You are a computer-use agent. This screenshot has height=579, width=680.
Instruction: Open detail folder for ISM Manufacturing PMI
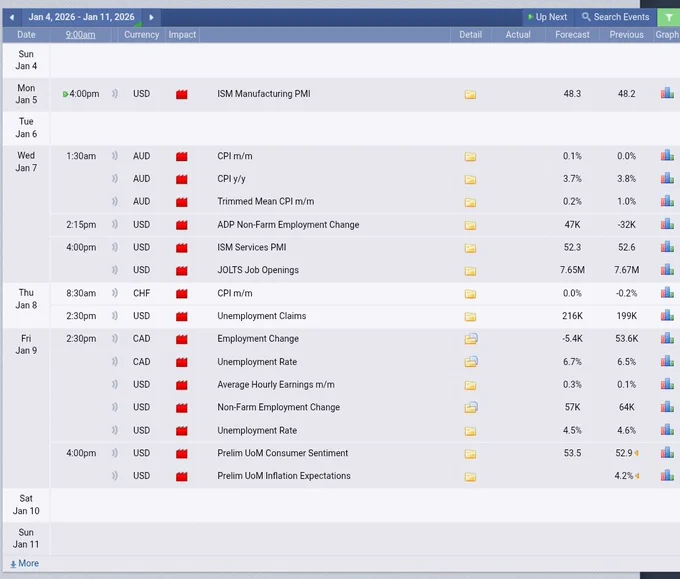click(x=470, y=94)
